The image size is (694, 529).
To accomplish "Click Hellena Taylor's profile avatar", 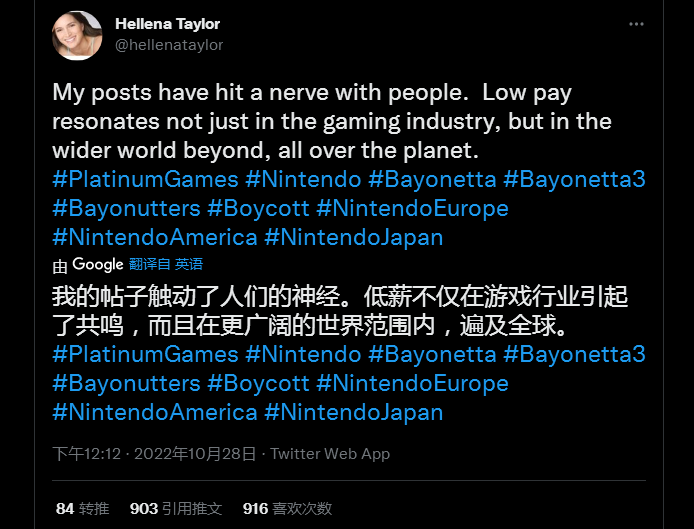I will 77,36.
